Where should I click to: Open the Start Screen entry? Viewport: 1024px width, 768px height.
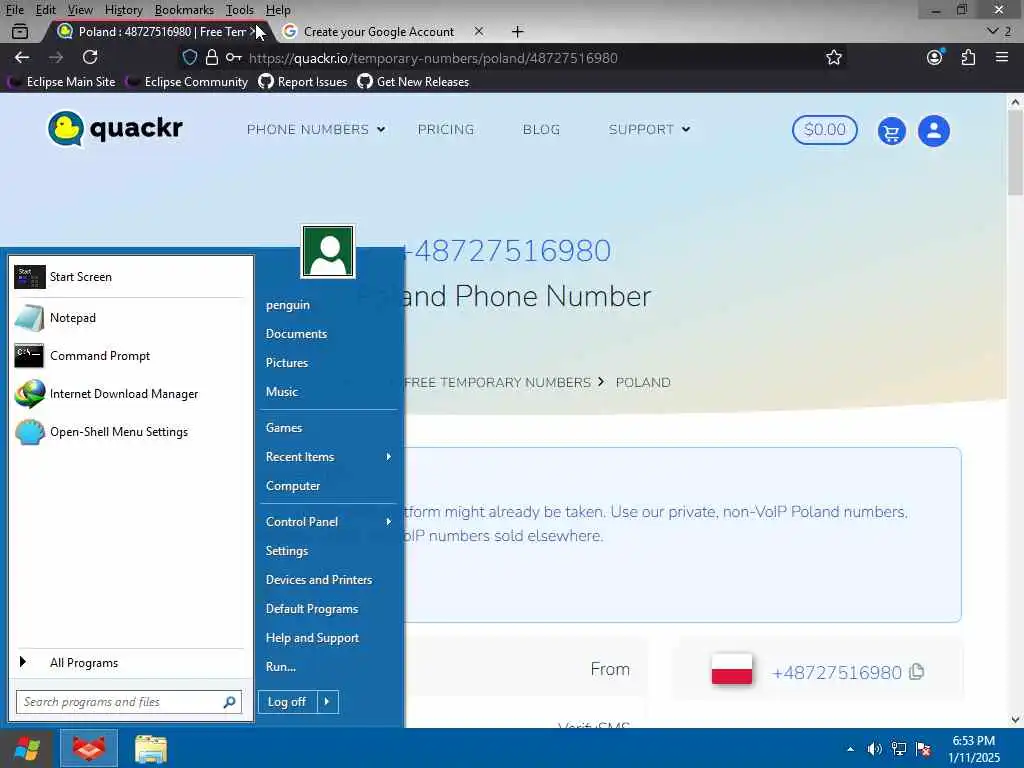[129, 277]
